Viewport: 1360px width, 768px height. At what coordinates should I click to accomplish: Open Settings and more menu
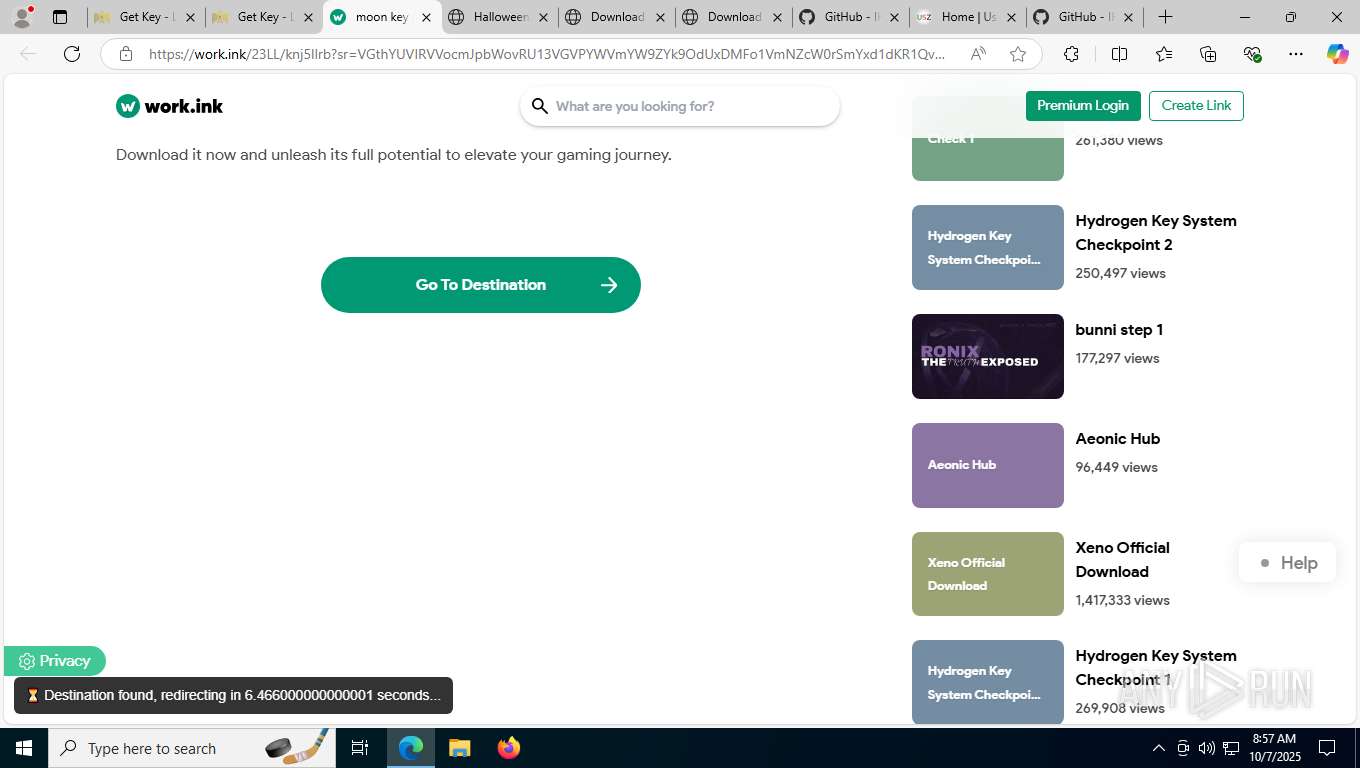(1296, 54)
